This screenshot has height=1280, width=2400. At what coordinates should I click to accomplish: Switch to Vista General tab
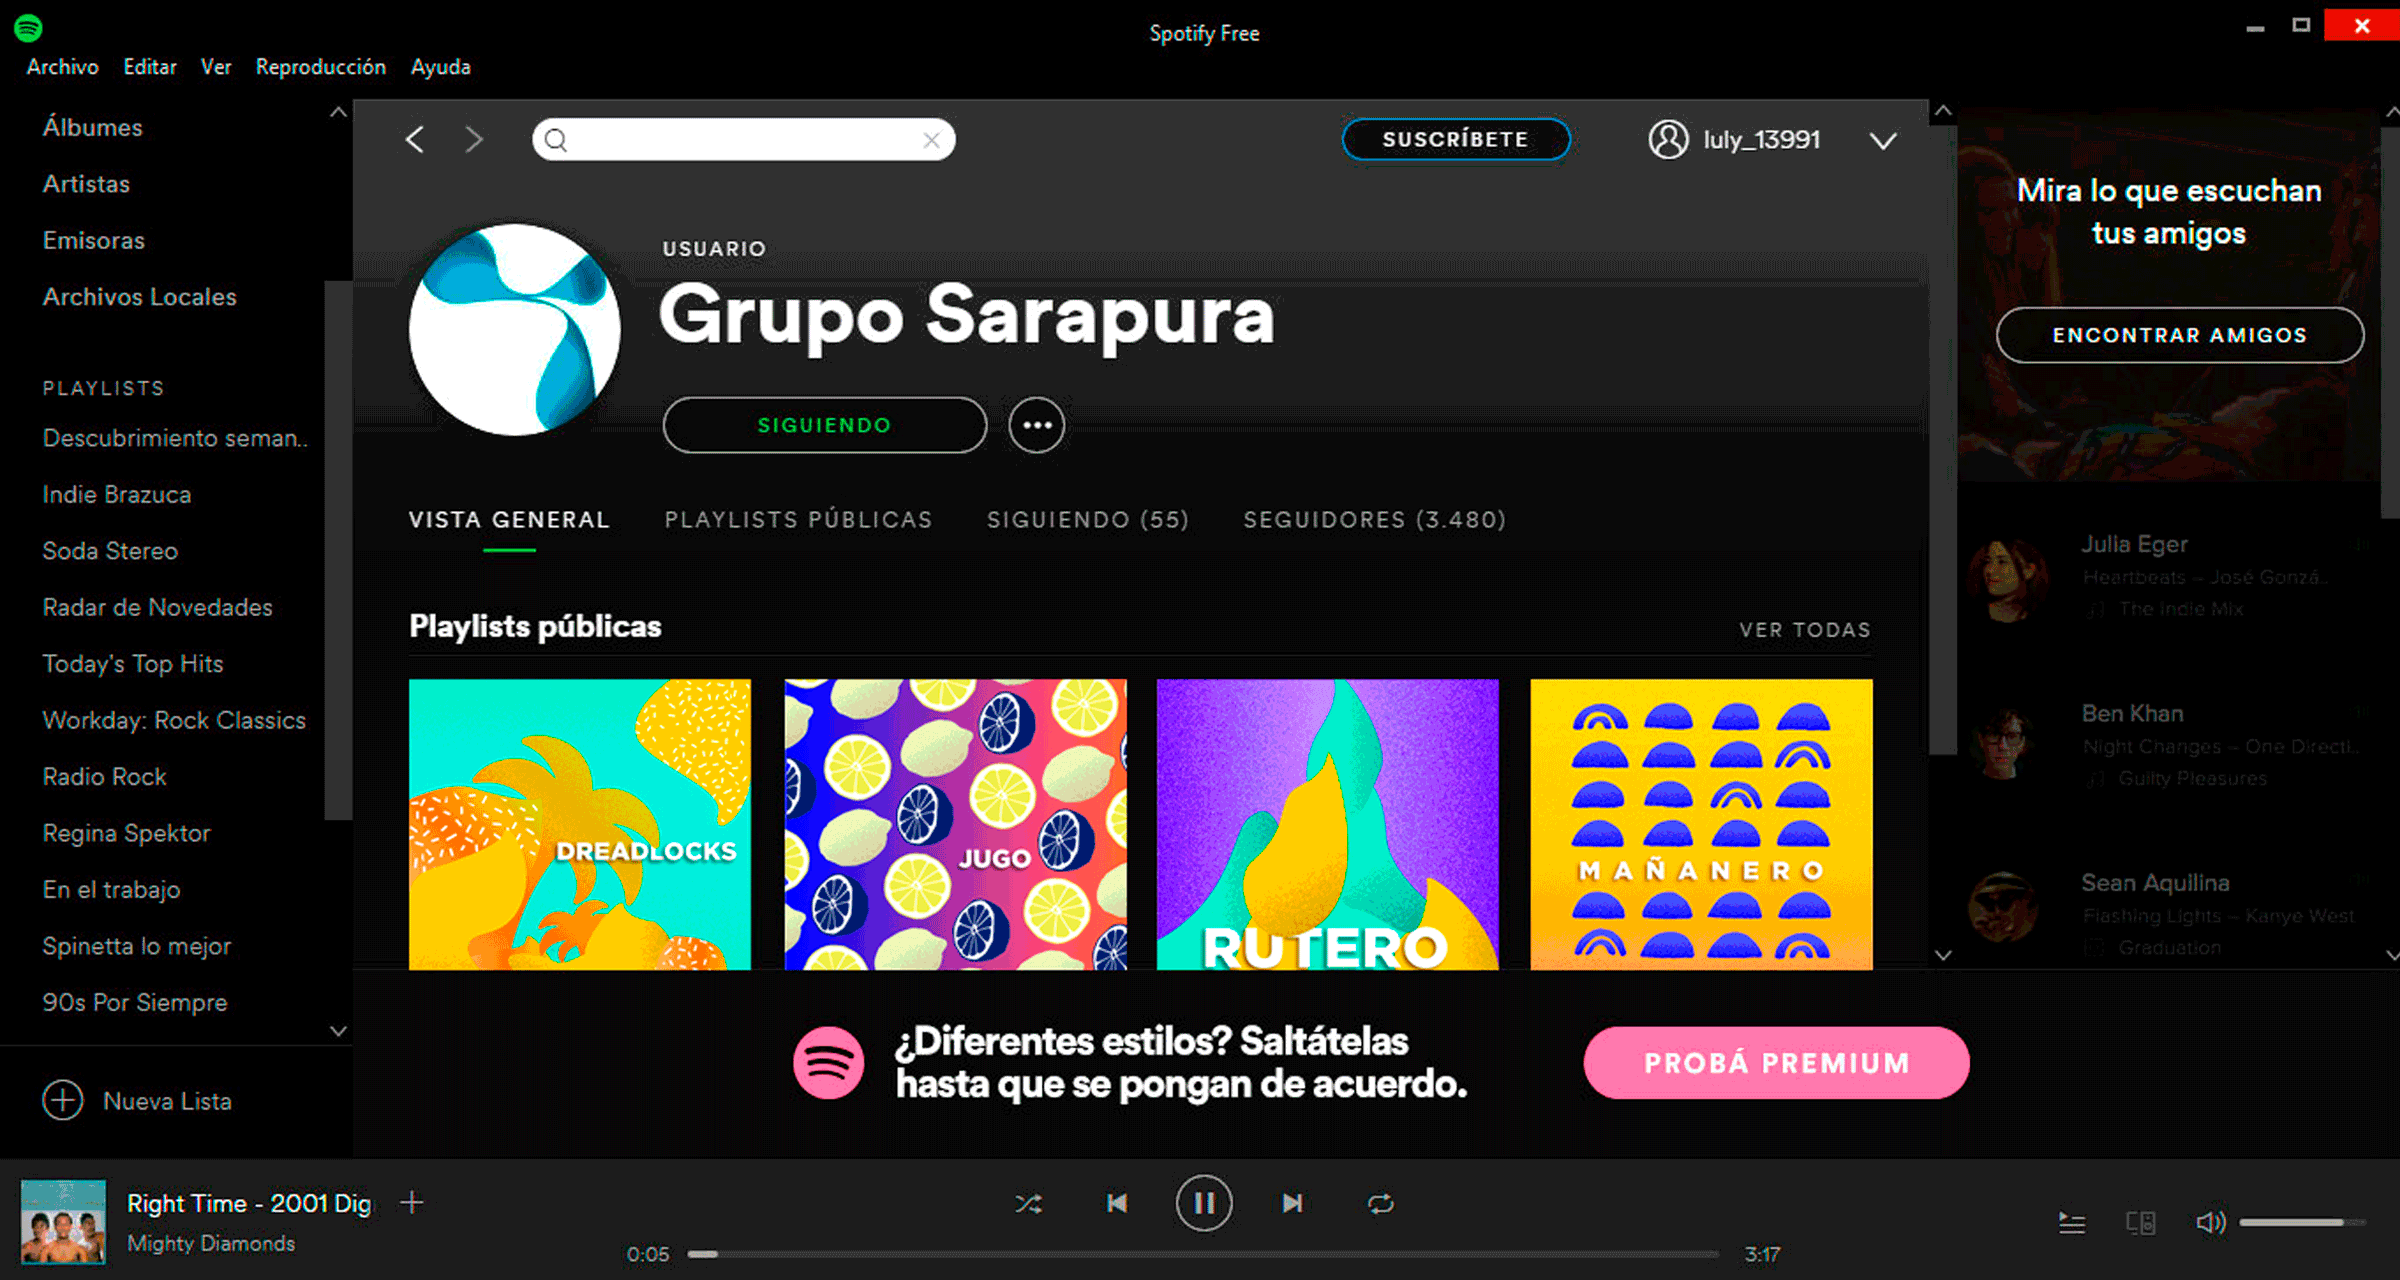[x=509, y=520]
